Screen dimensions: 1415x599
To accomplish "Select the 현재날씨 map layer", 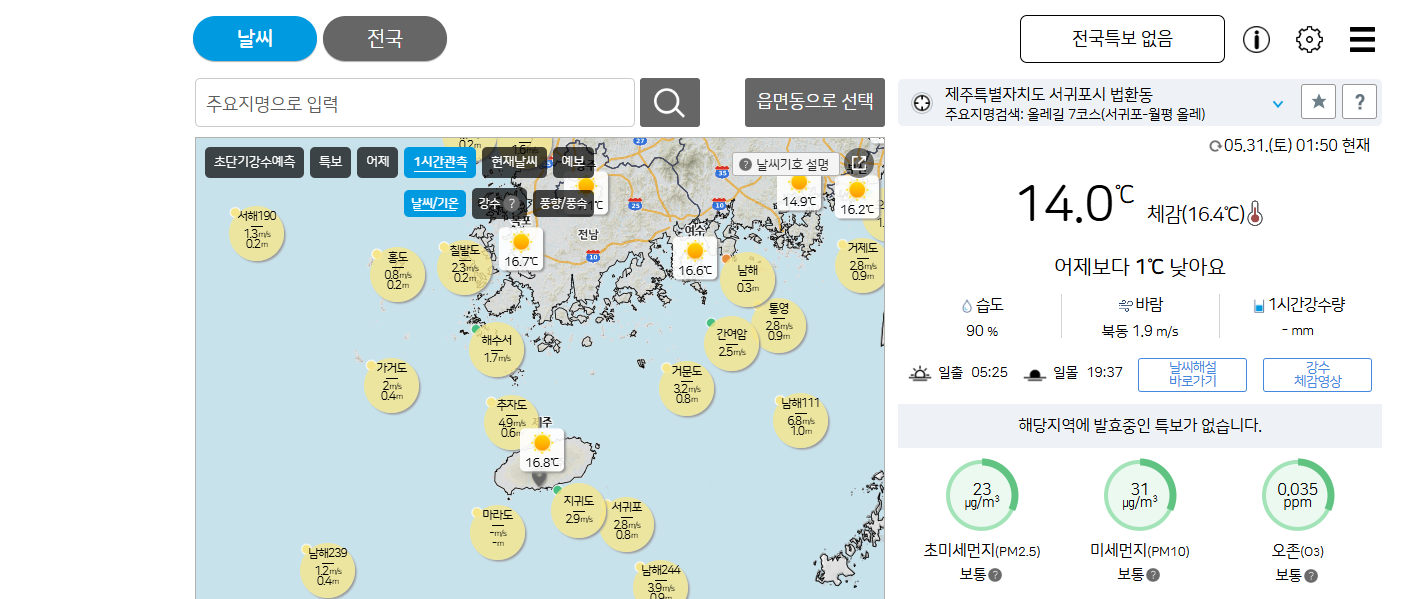I will click(514, 162).
